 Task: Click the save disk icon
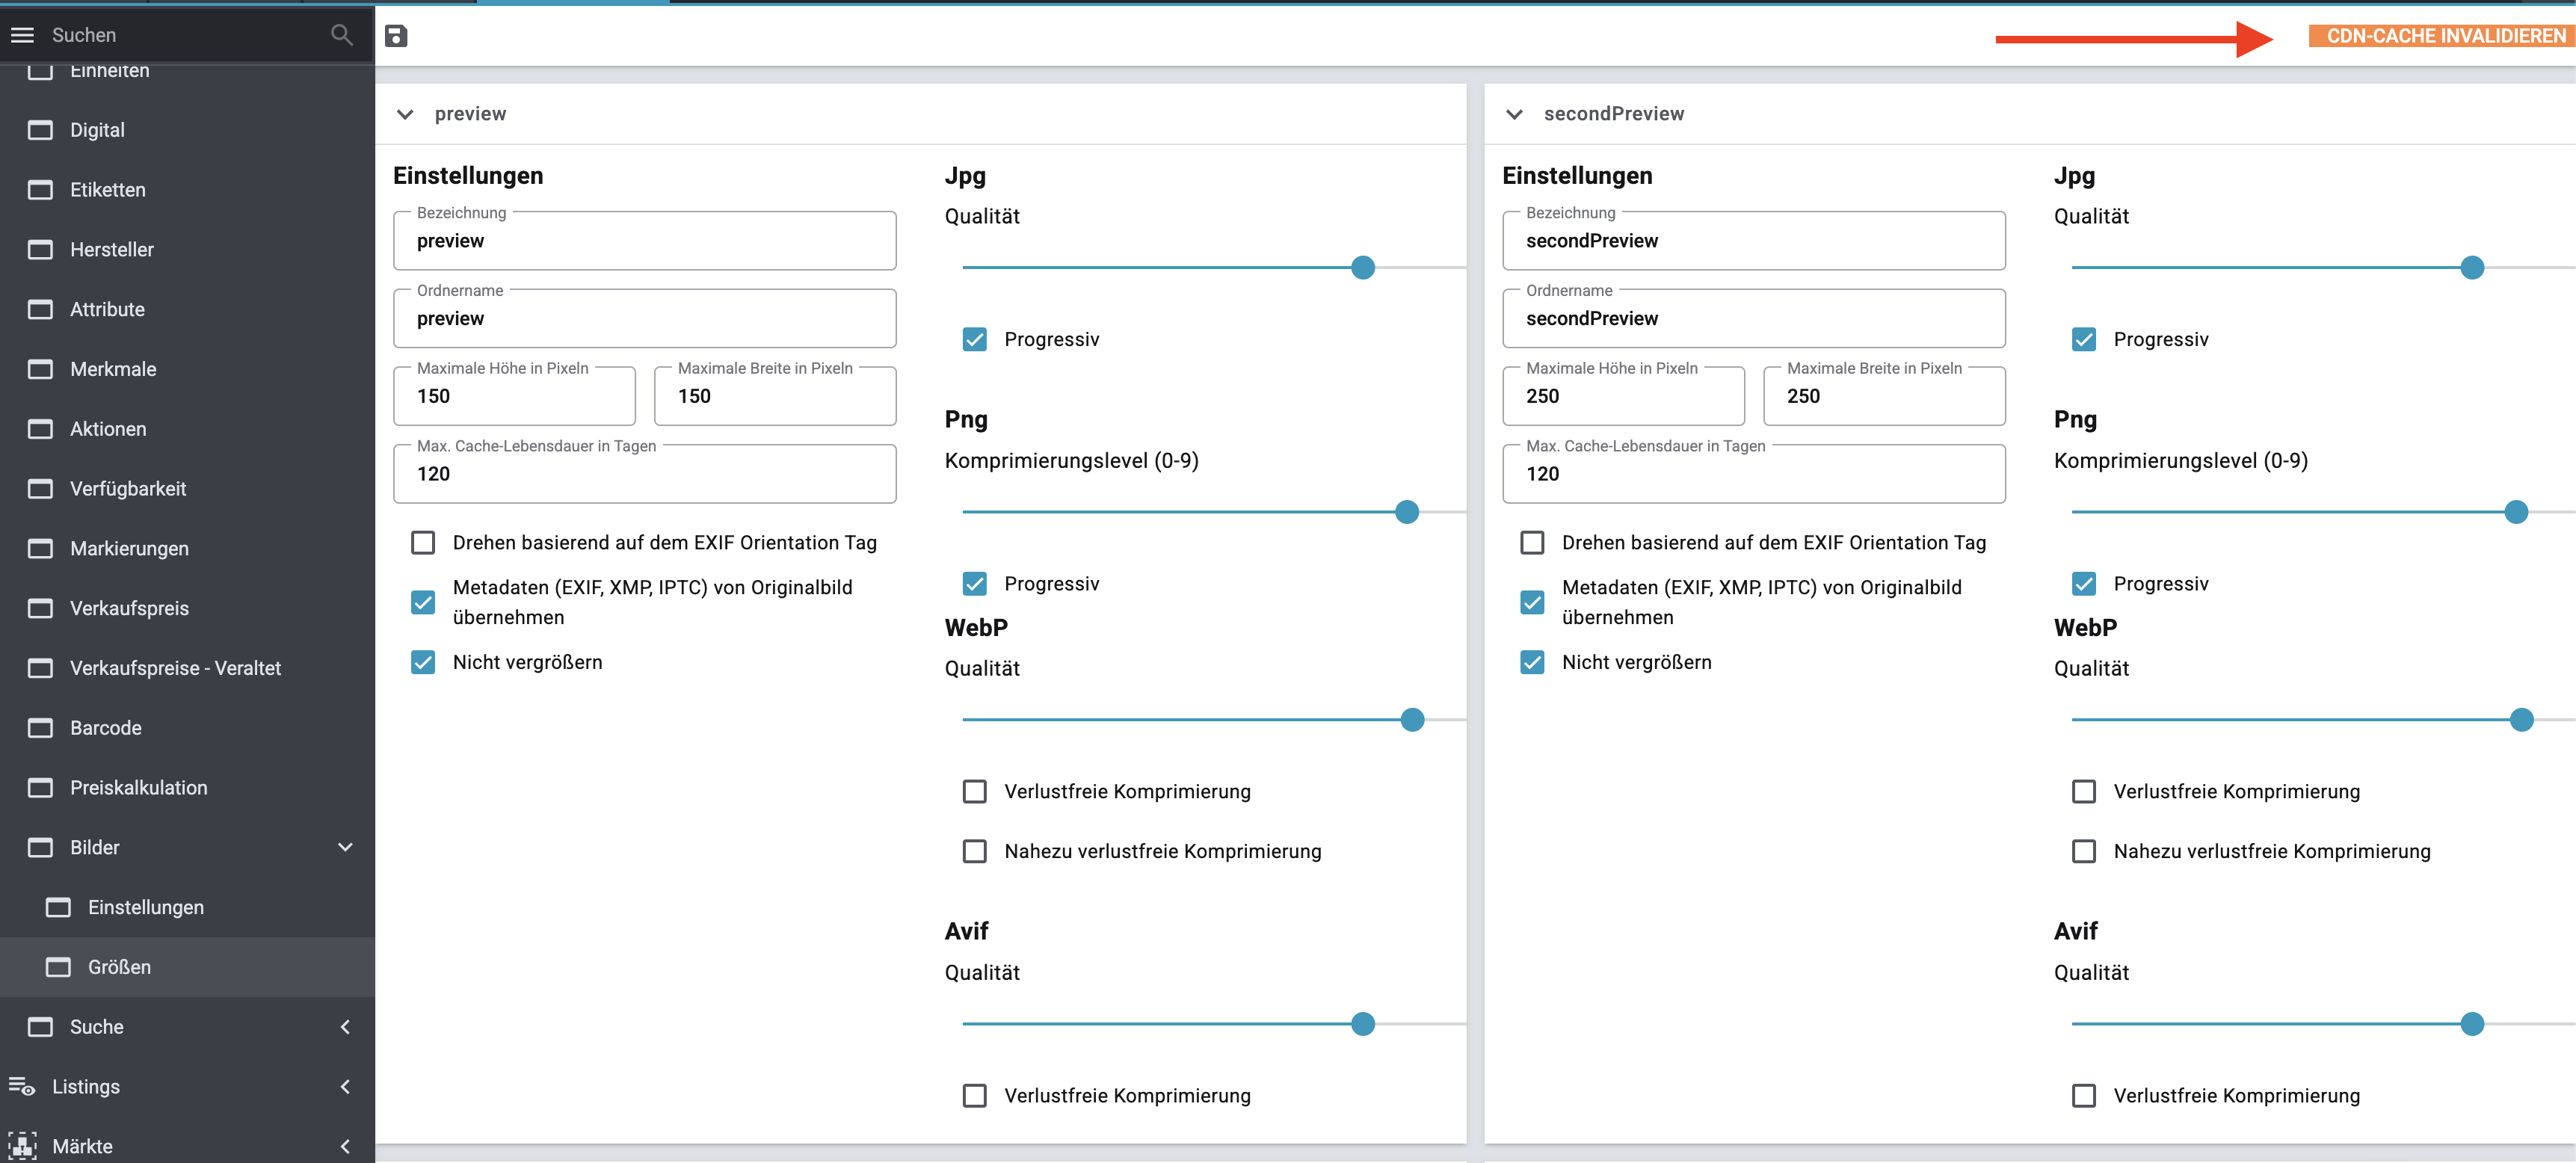coord(396,36)
